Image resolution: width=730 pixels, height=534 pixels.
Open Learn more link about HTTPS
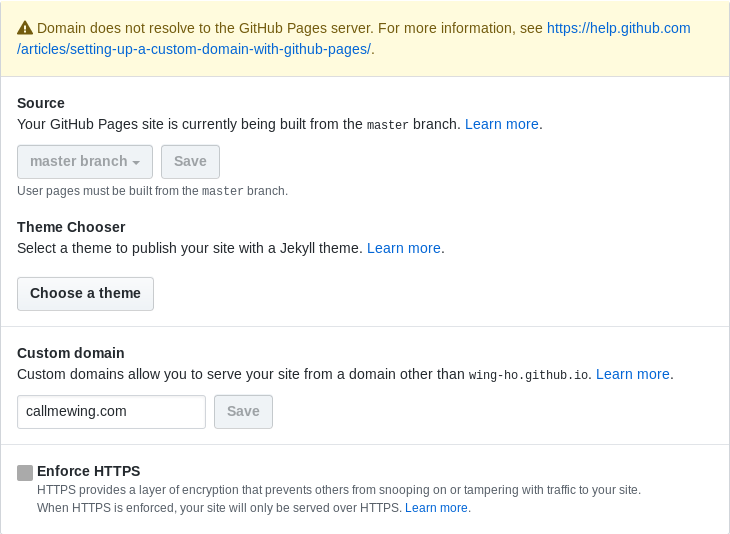click(x=436, y=508)
